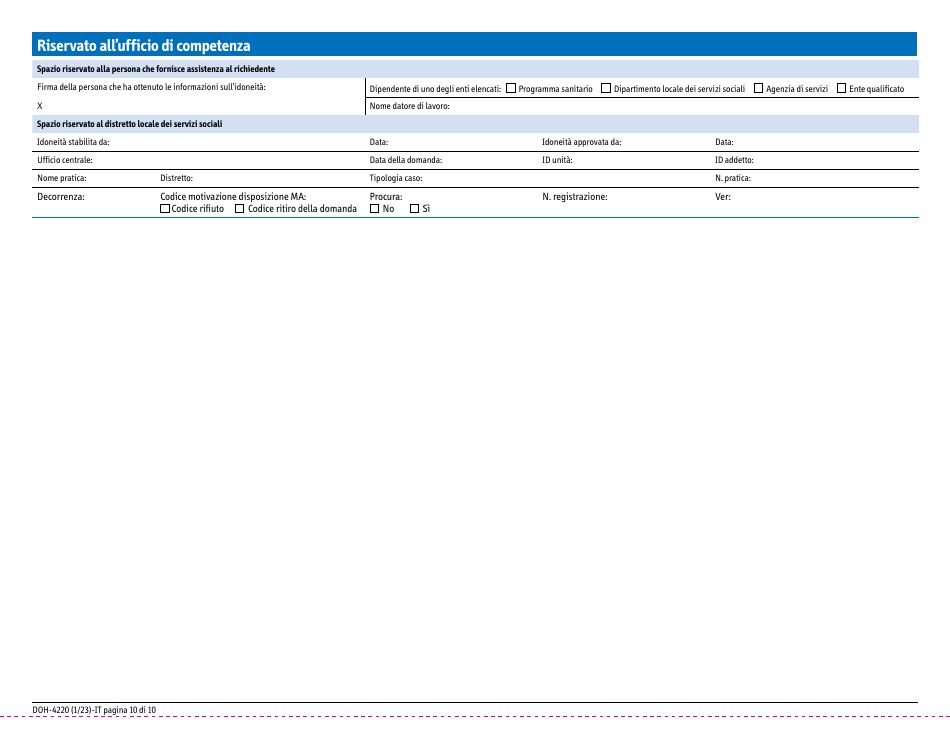This screenshot has height=735, width=950.
Task: Check the Codice rifiuto checkbox
Action: pos(167,208)
